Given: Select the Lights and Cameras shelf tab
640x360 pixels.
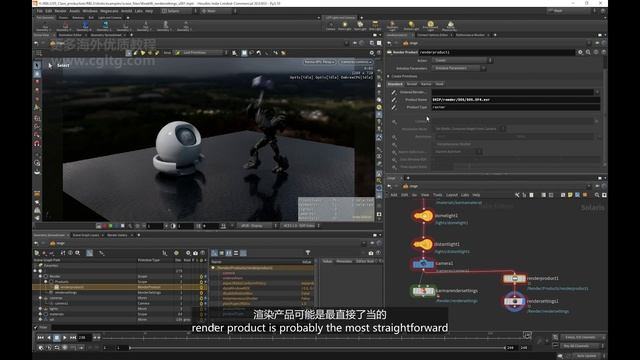Looking at the screenshot, I should coord(109,18).
